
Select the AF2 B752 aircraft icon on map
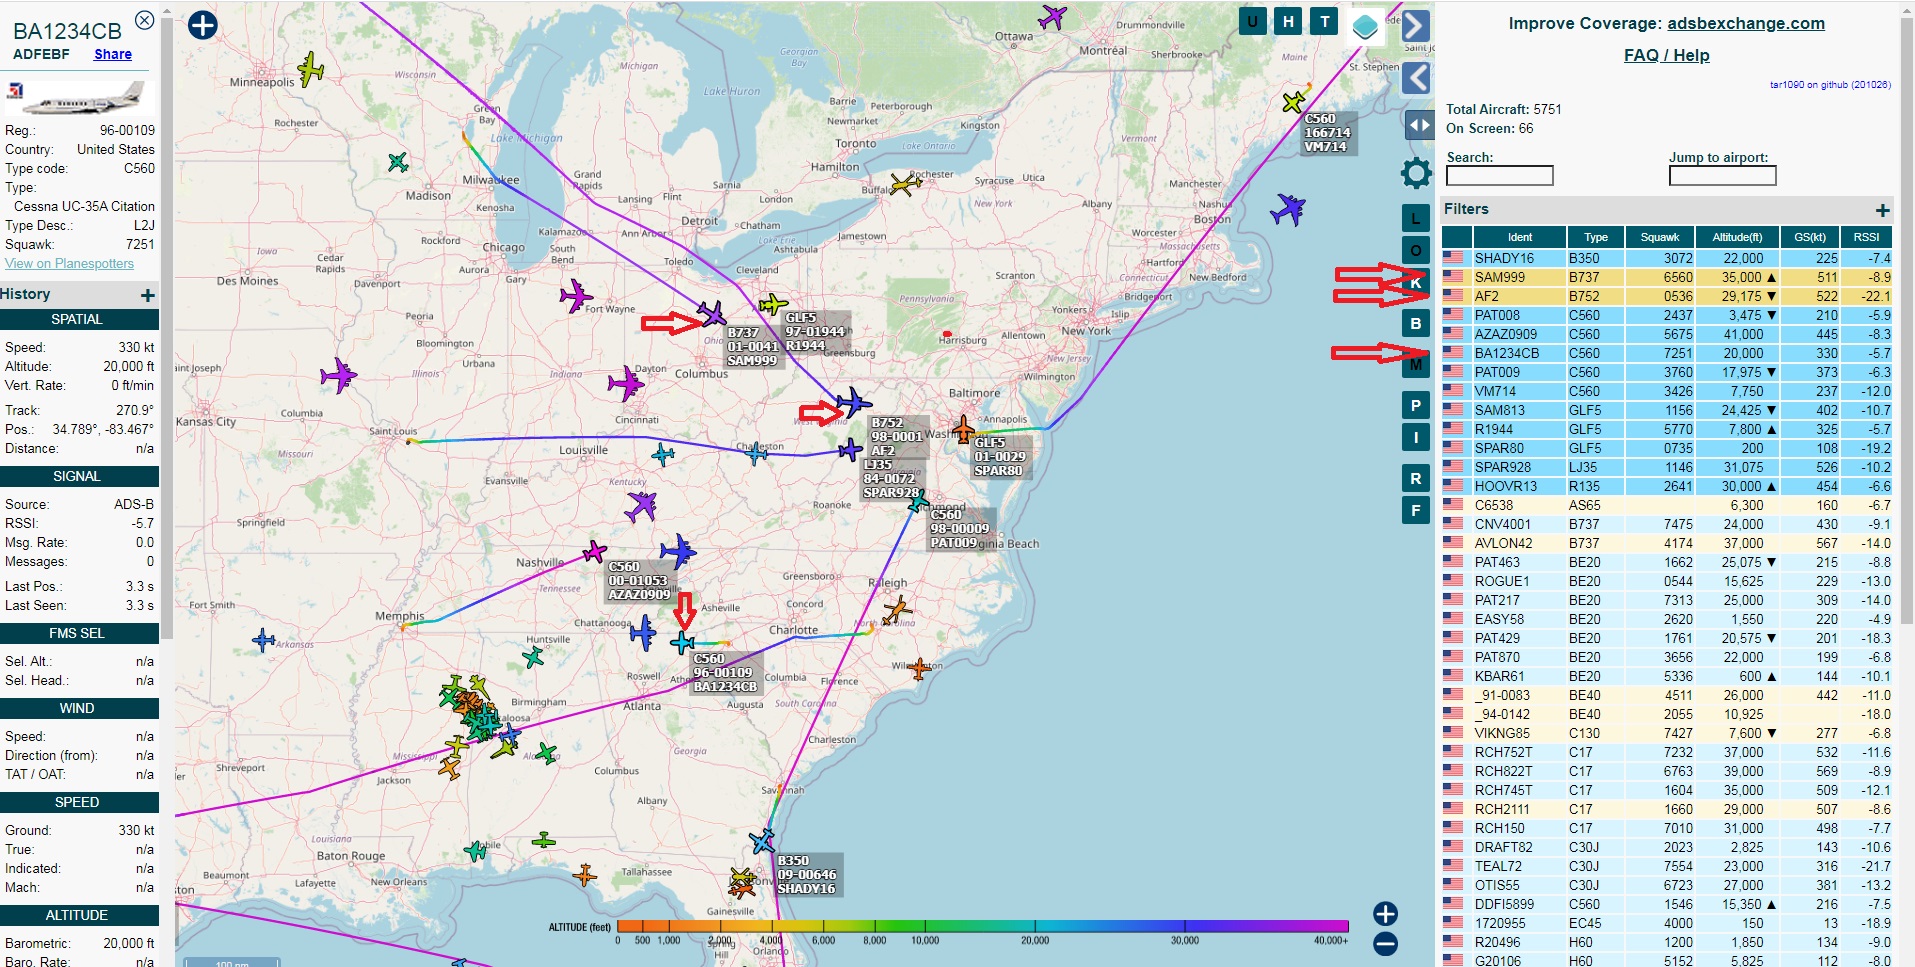[x=853, y=402]
